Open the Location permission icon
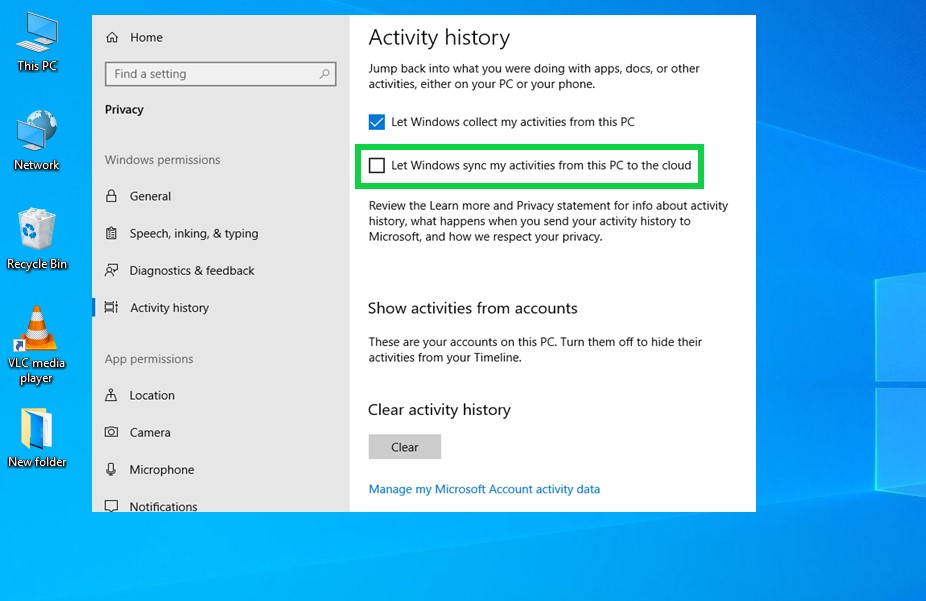926x601 pixels. coord(111,395)
